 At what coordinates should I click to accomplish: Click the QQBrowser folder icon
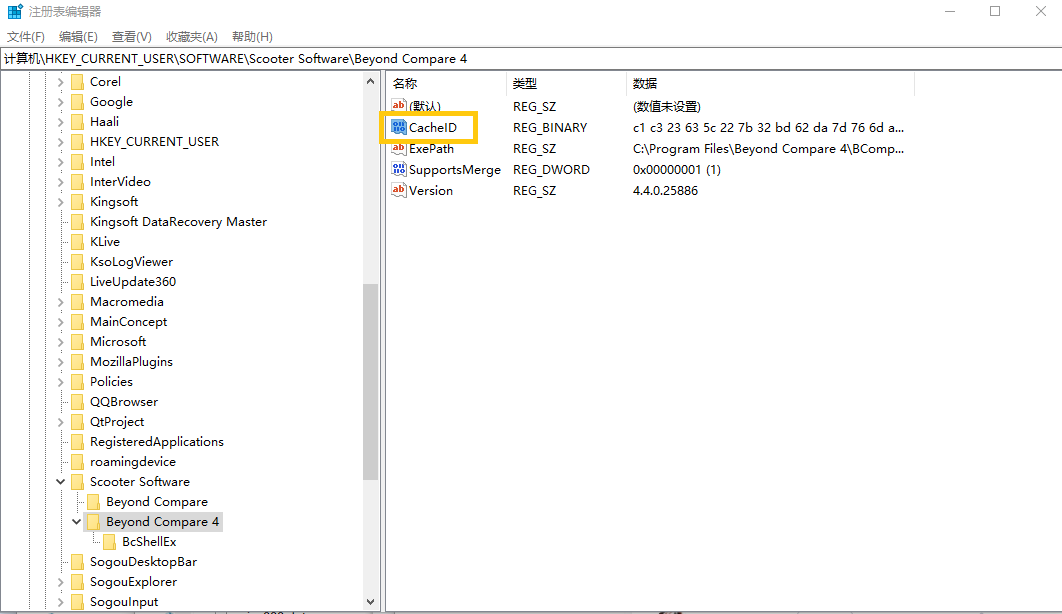(x=78, y=401)
